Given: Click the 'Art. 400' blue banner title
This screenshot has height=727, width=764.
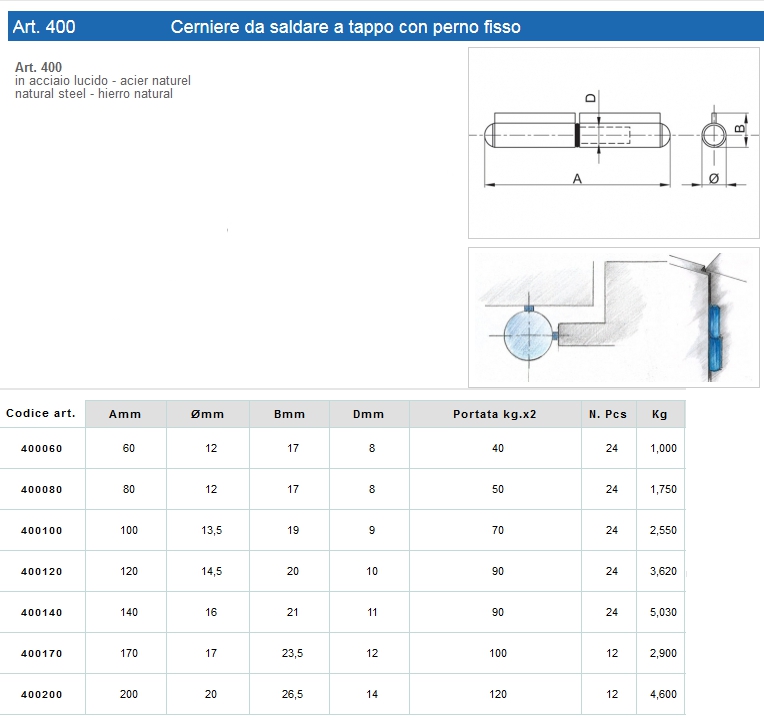Looking at the screenshot, I should [x=45, y=27].
